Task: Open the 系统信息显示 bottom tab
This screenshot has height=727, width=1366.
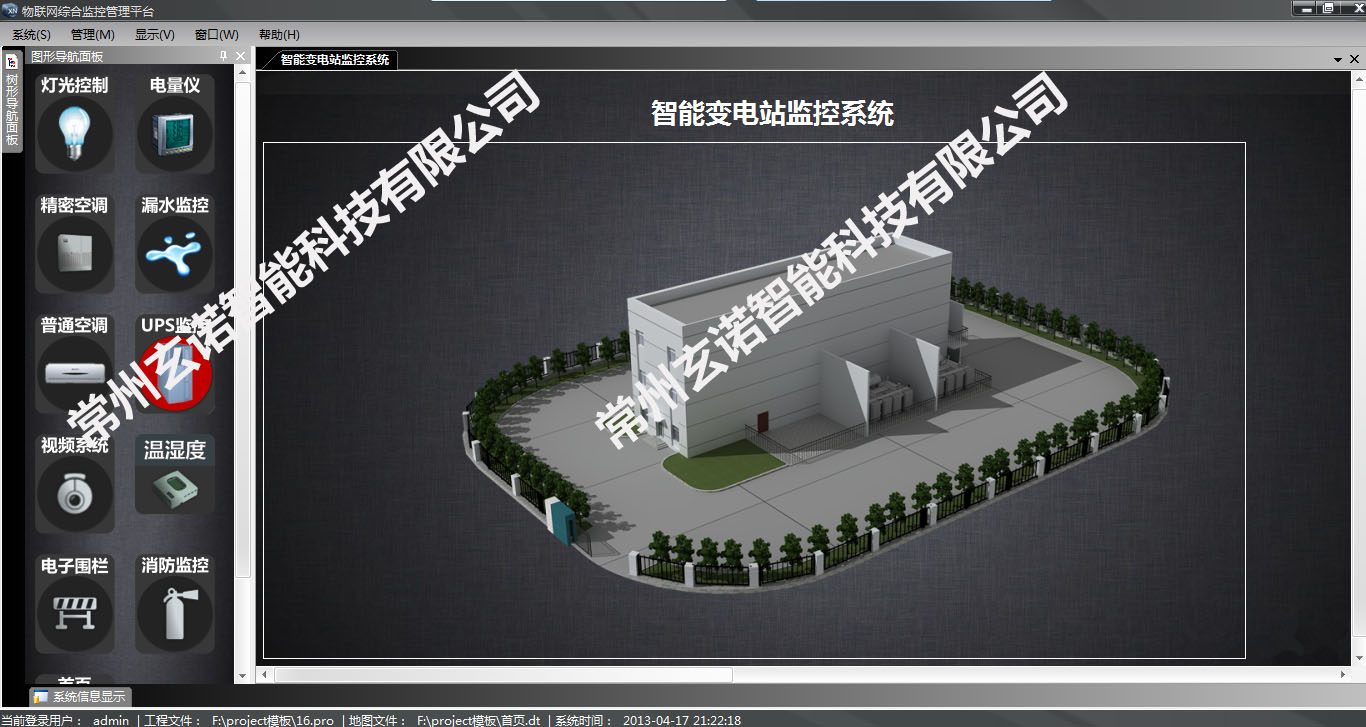Action: 79,697
